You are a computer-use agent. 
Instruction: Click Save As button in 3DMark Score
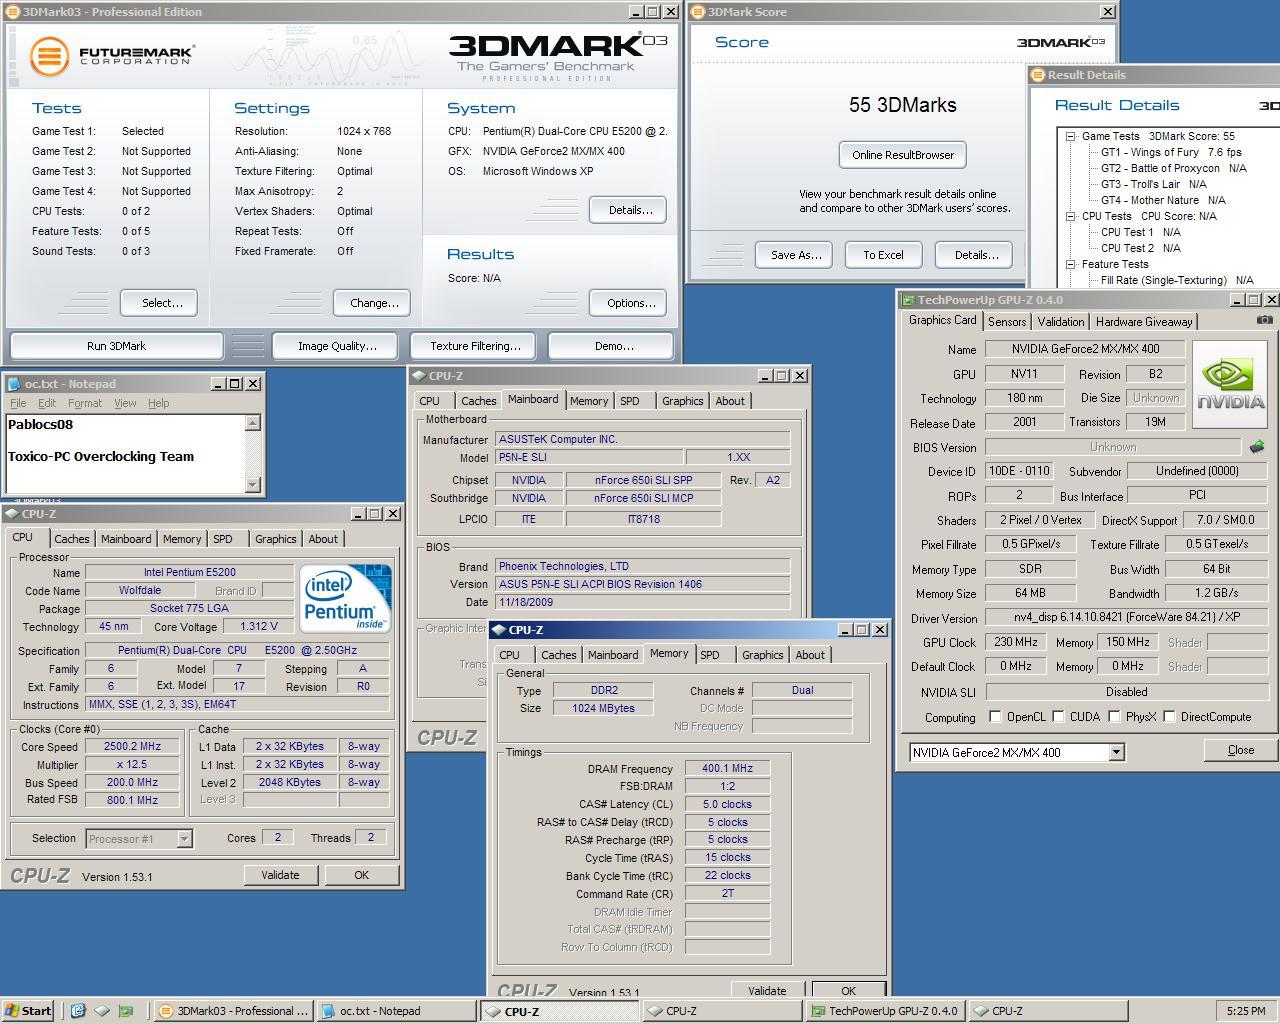pos(796,255)
